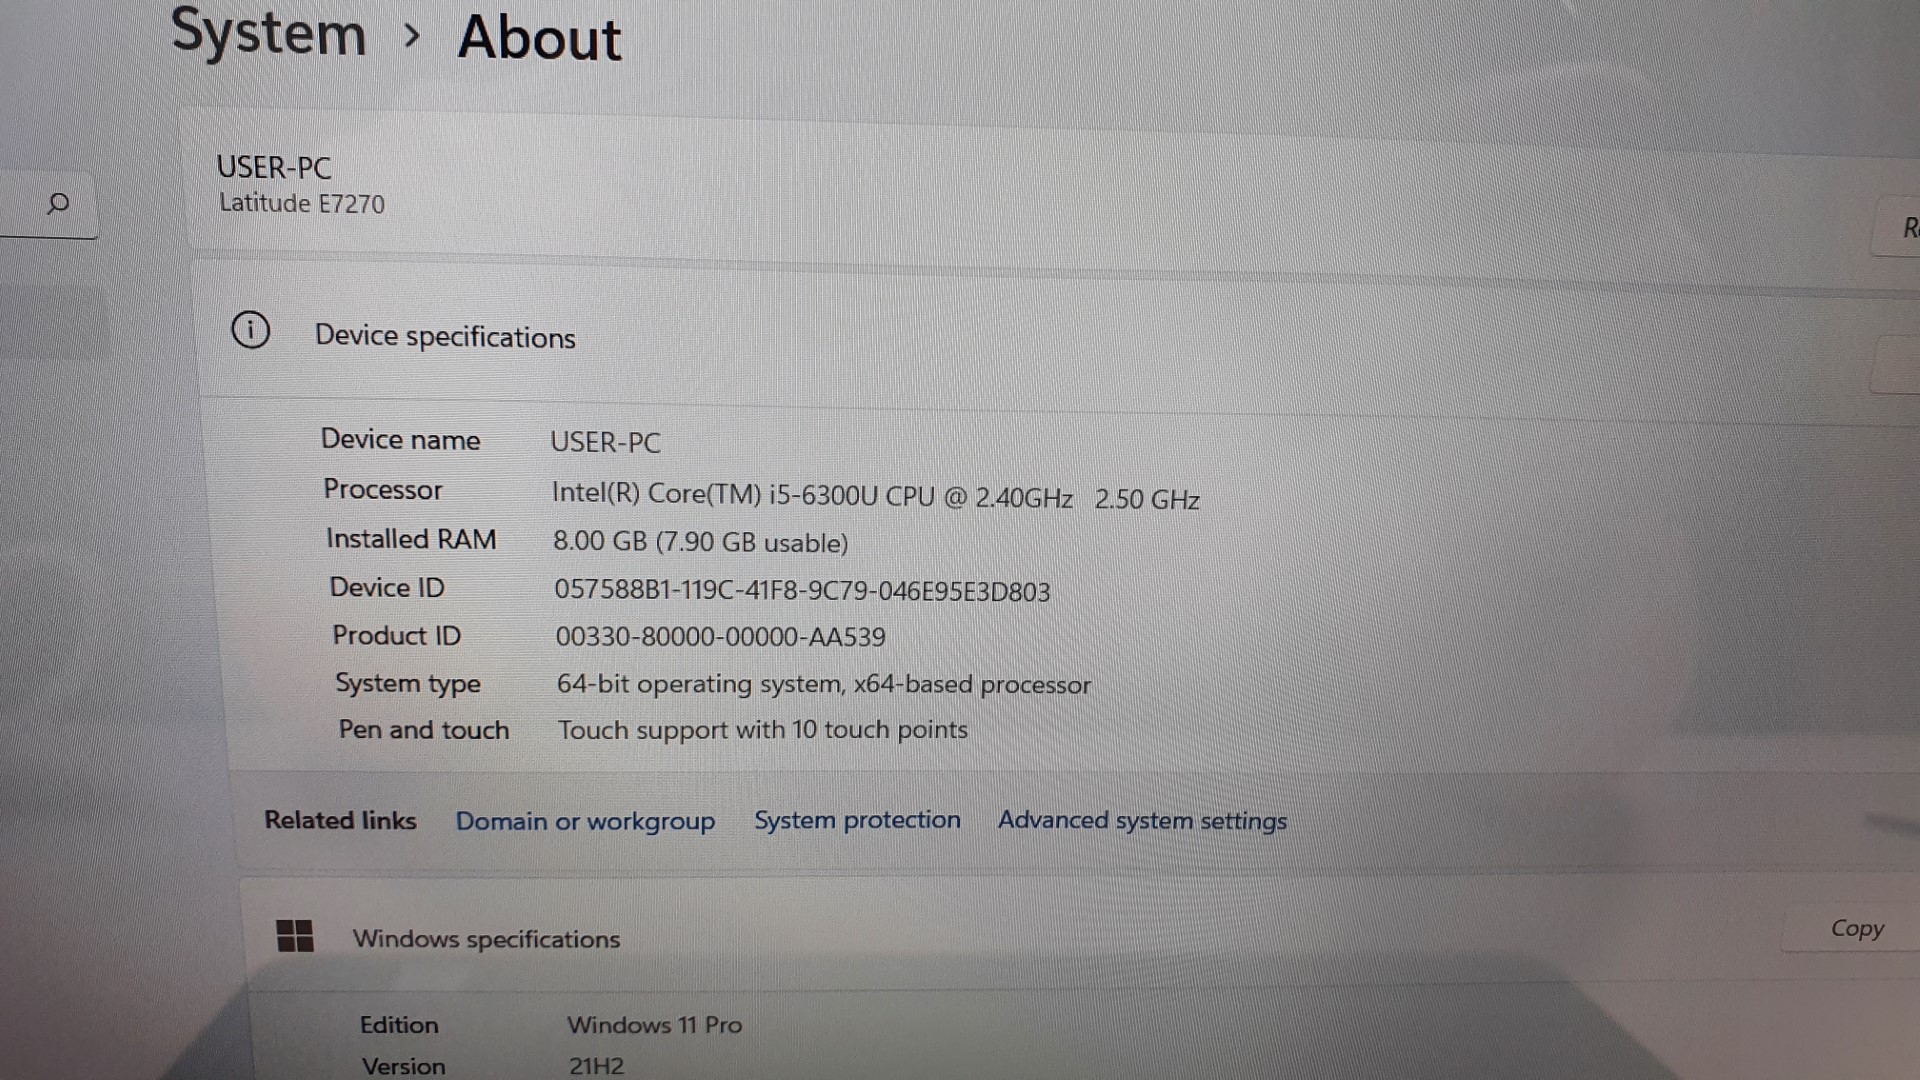Select the Product ID 00330-80000-00000-AA539
Image resolution: width=1920 pixels, height=1080 pixels.
point(721,637)
